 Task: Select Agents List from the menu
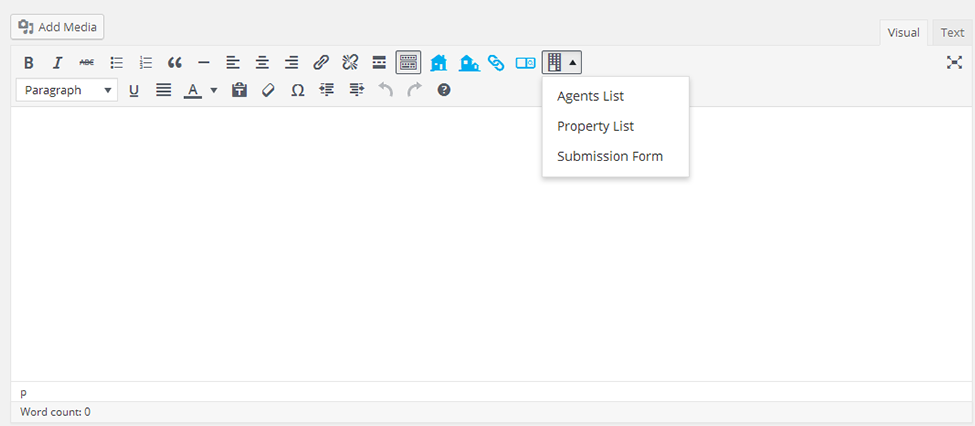(x=590, y=96)
